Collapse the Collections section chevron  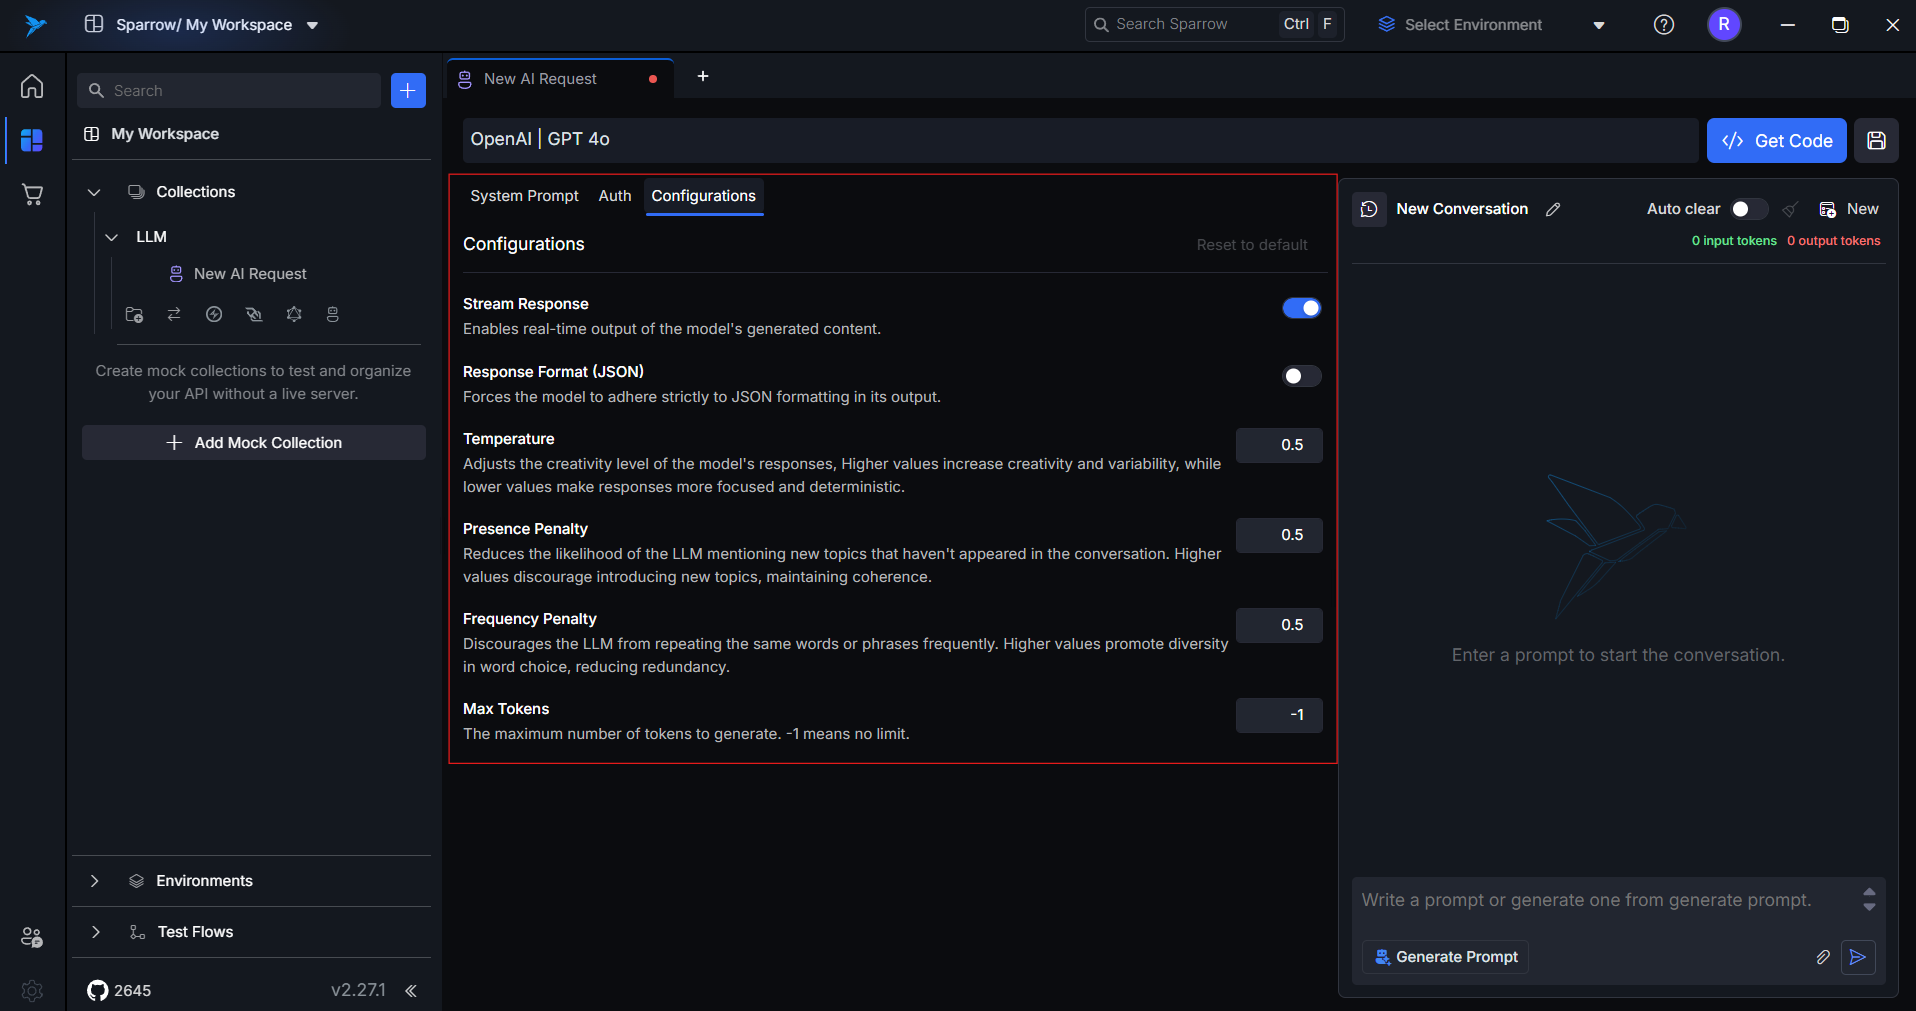(94, 192)
